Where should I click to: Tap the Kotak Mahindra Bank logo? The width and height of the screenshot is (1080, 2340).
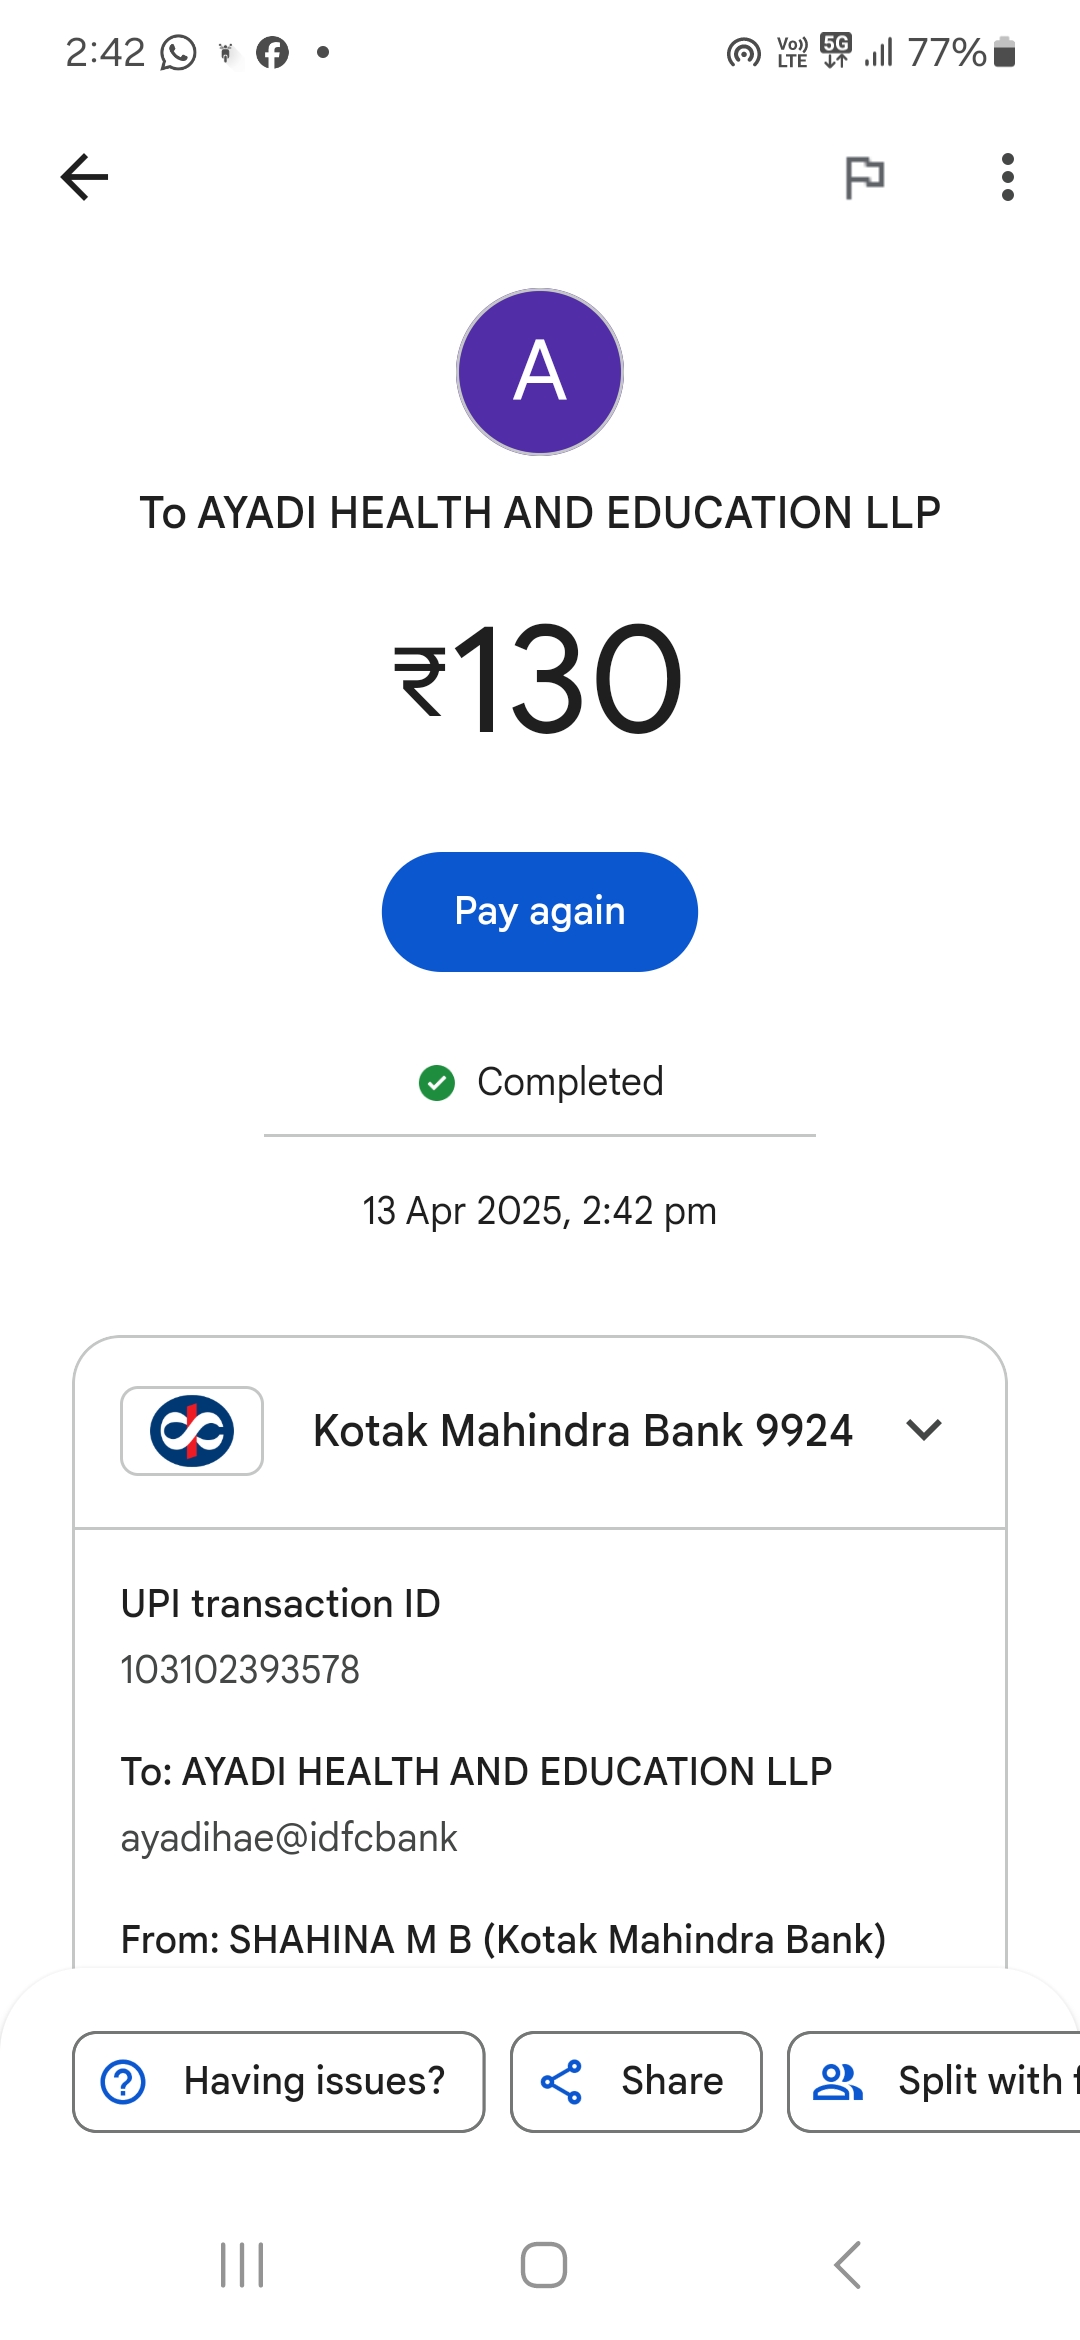point(192,1431)
